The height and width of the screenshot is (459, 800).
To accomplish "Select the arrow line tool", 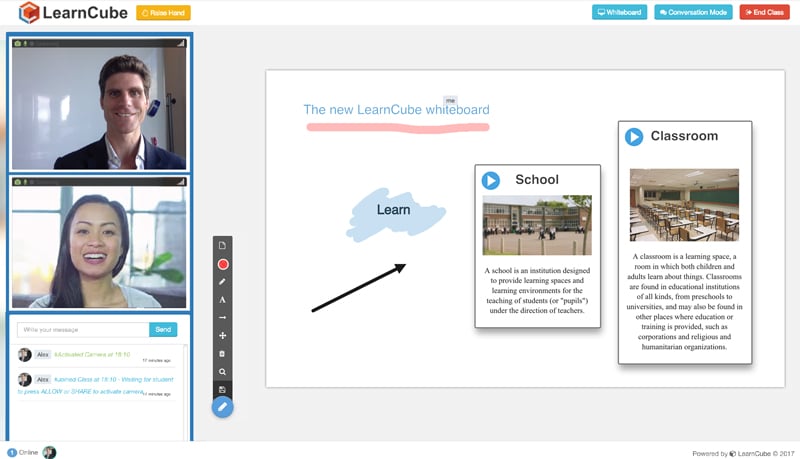I will point(222,317).
